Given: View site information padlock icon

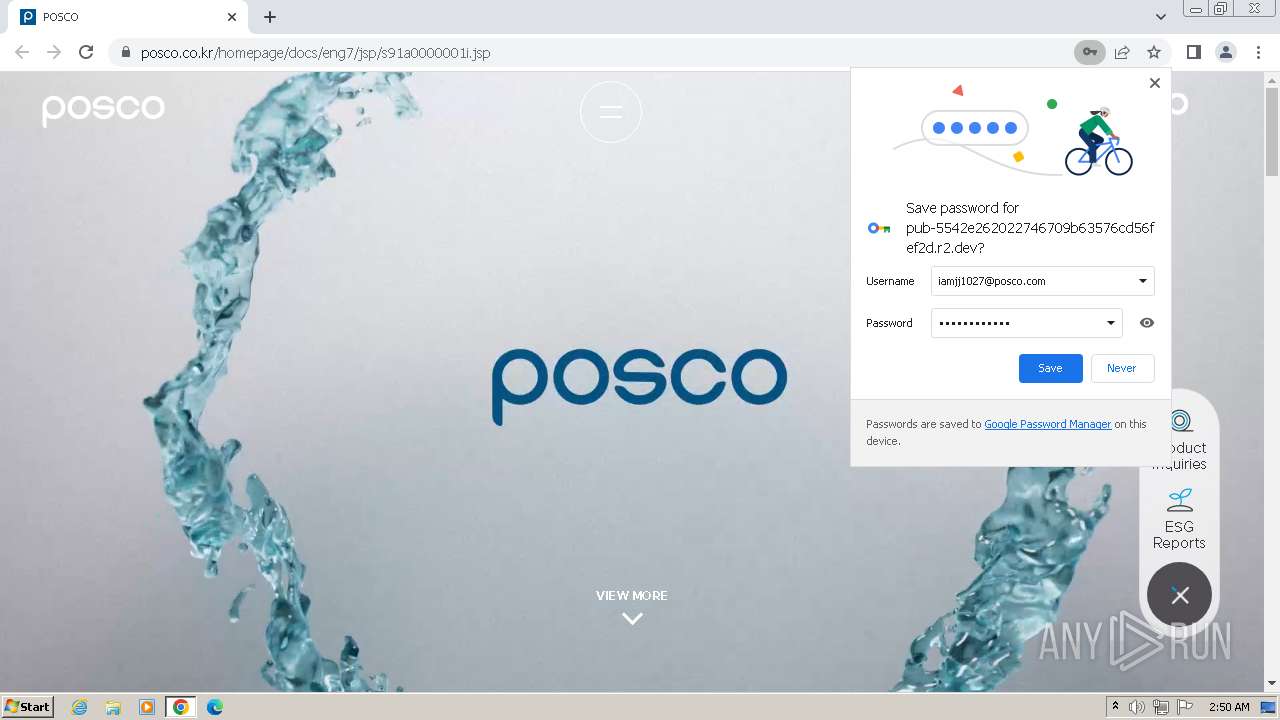Looking at the screenshot, I should click(x=125, y=52).
